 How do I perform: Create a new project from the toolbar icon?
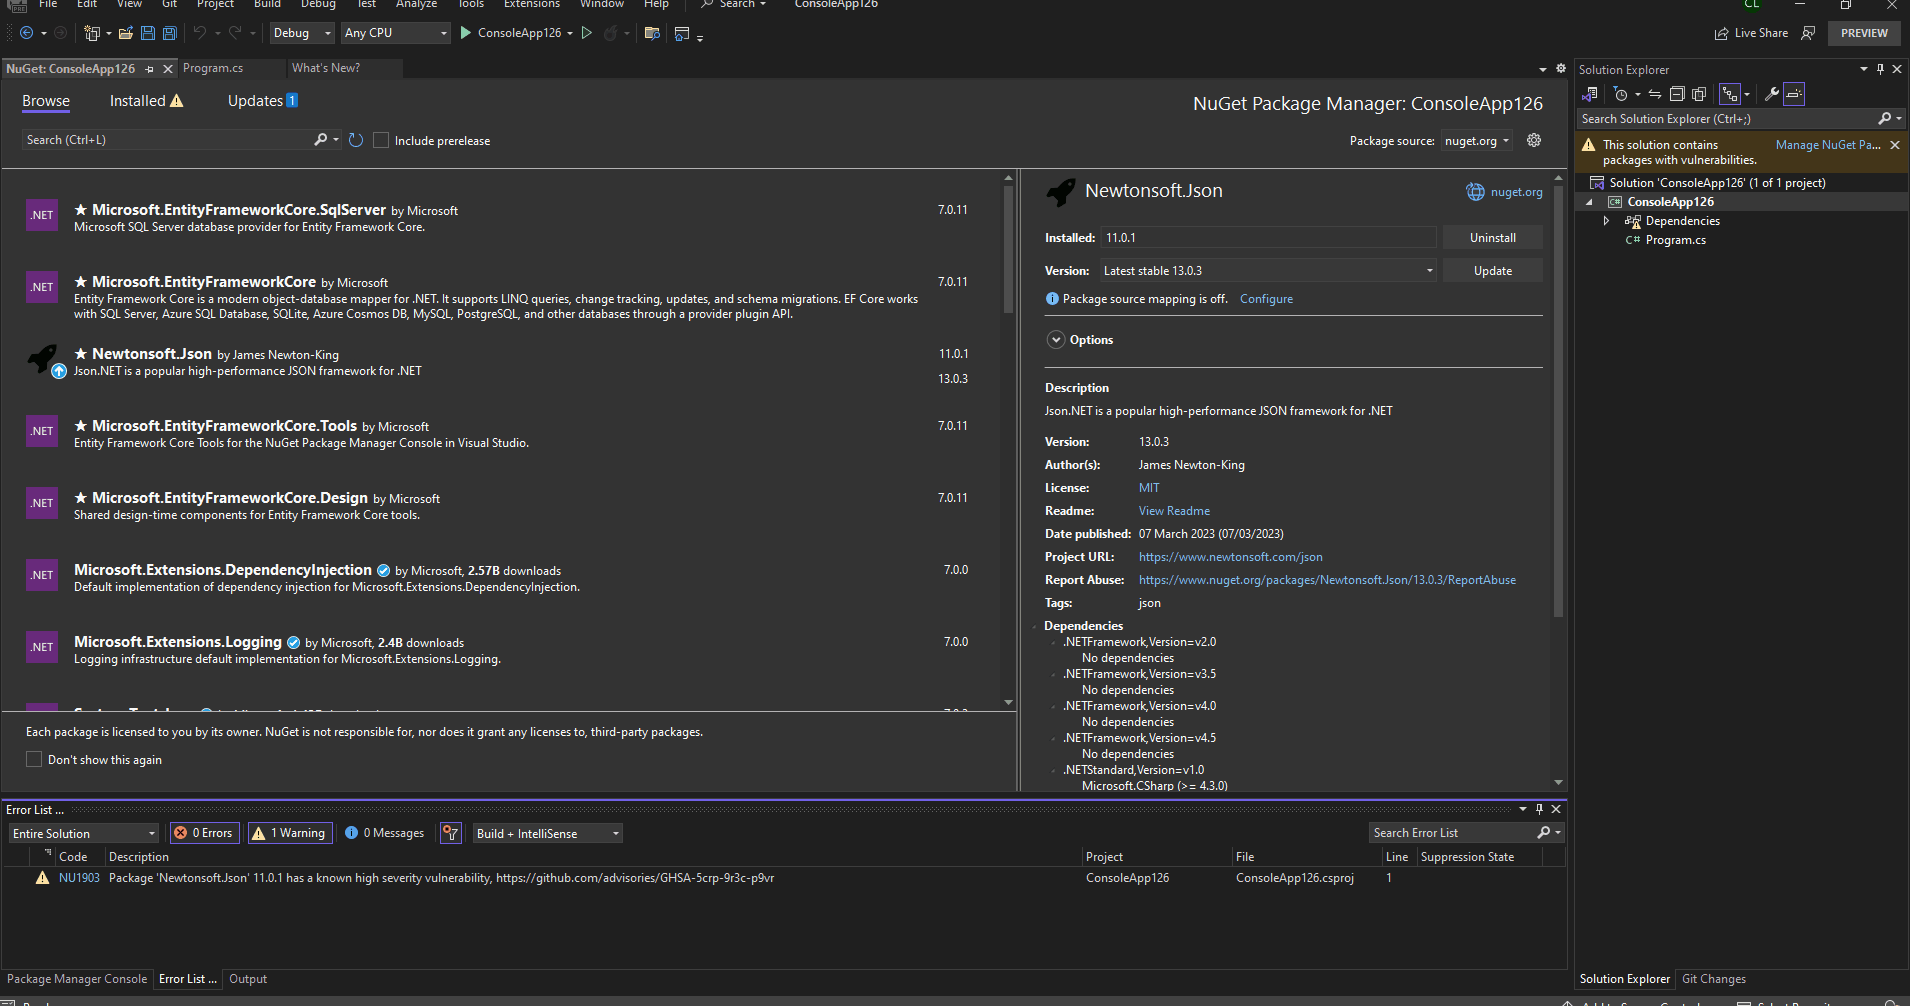click(92, 33)
